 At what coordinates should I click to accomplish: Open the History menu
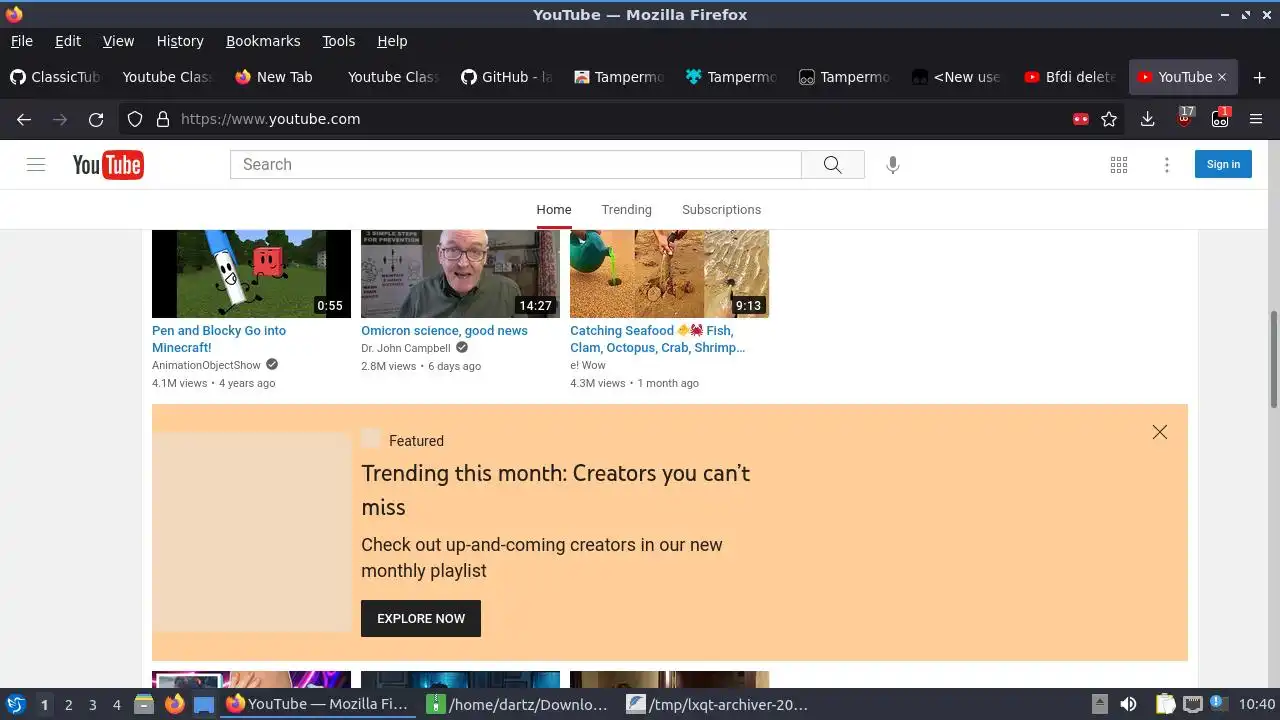click(x=180, y=41)
